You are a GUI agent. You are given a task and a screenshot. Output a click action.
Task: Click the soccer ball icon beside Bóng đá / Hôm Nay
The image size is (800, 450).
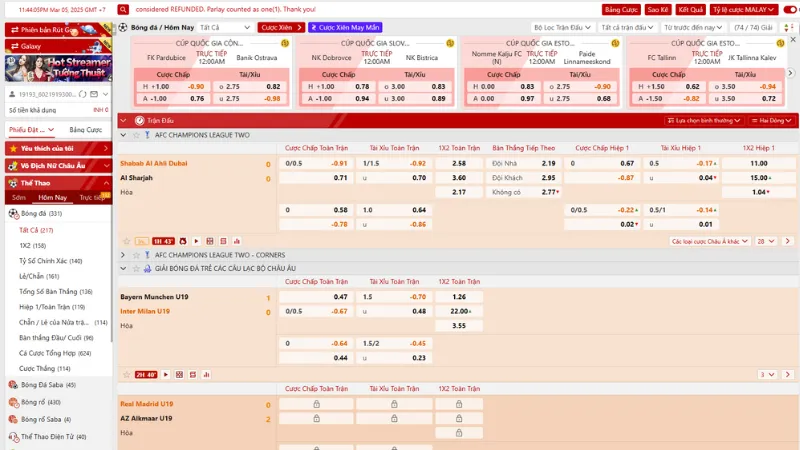click(123, 28)
